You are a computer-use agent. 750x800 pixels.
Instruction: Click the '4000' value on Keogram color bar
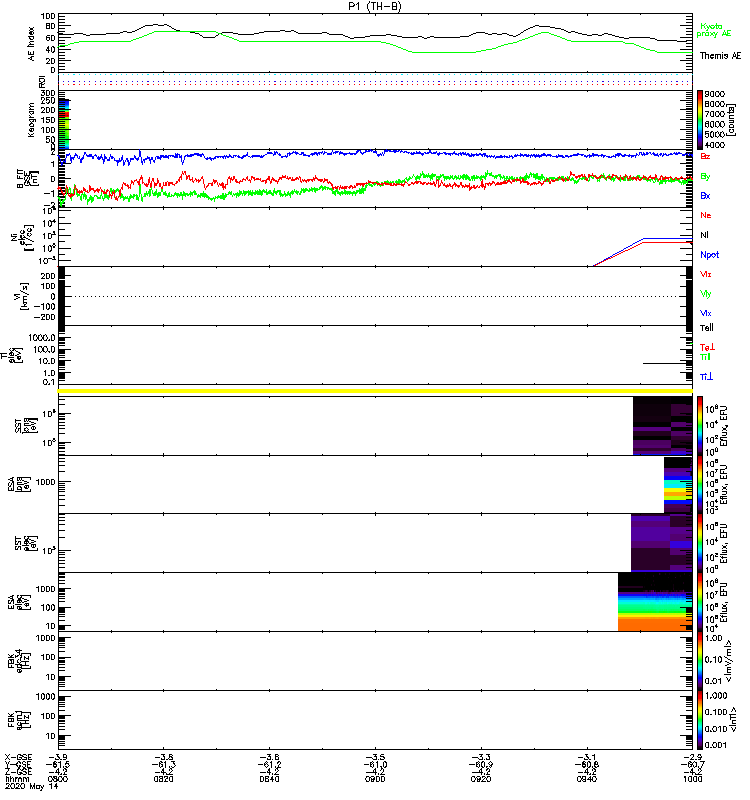point(714,145)
